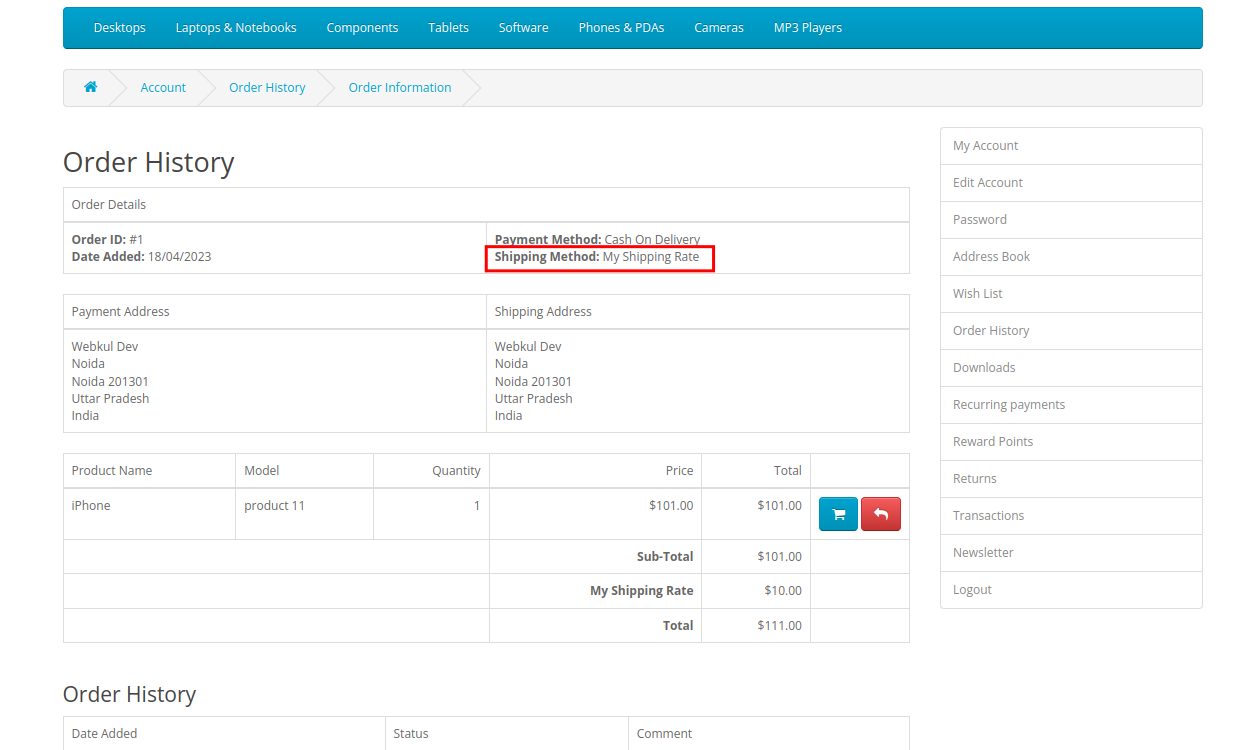
Task: Select the 'product 11' model cell
Action: [305, 514]
